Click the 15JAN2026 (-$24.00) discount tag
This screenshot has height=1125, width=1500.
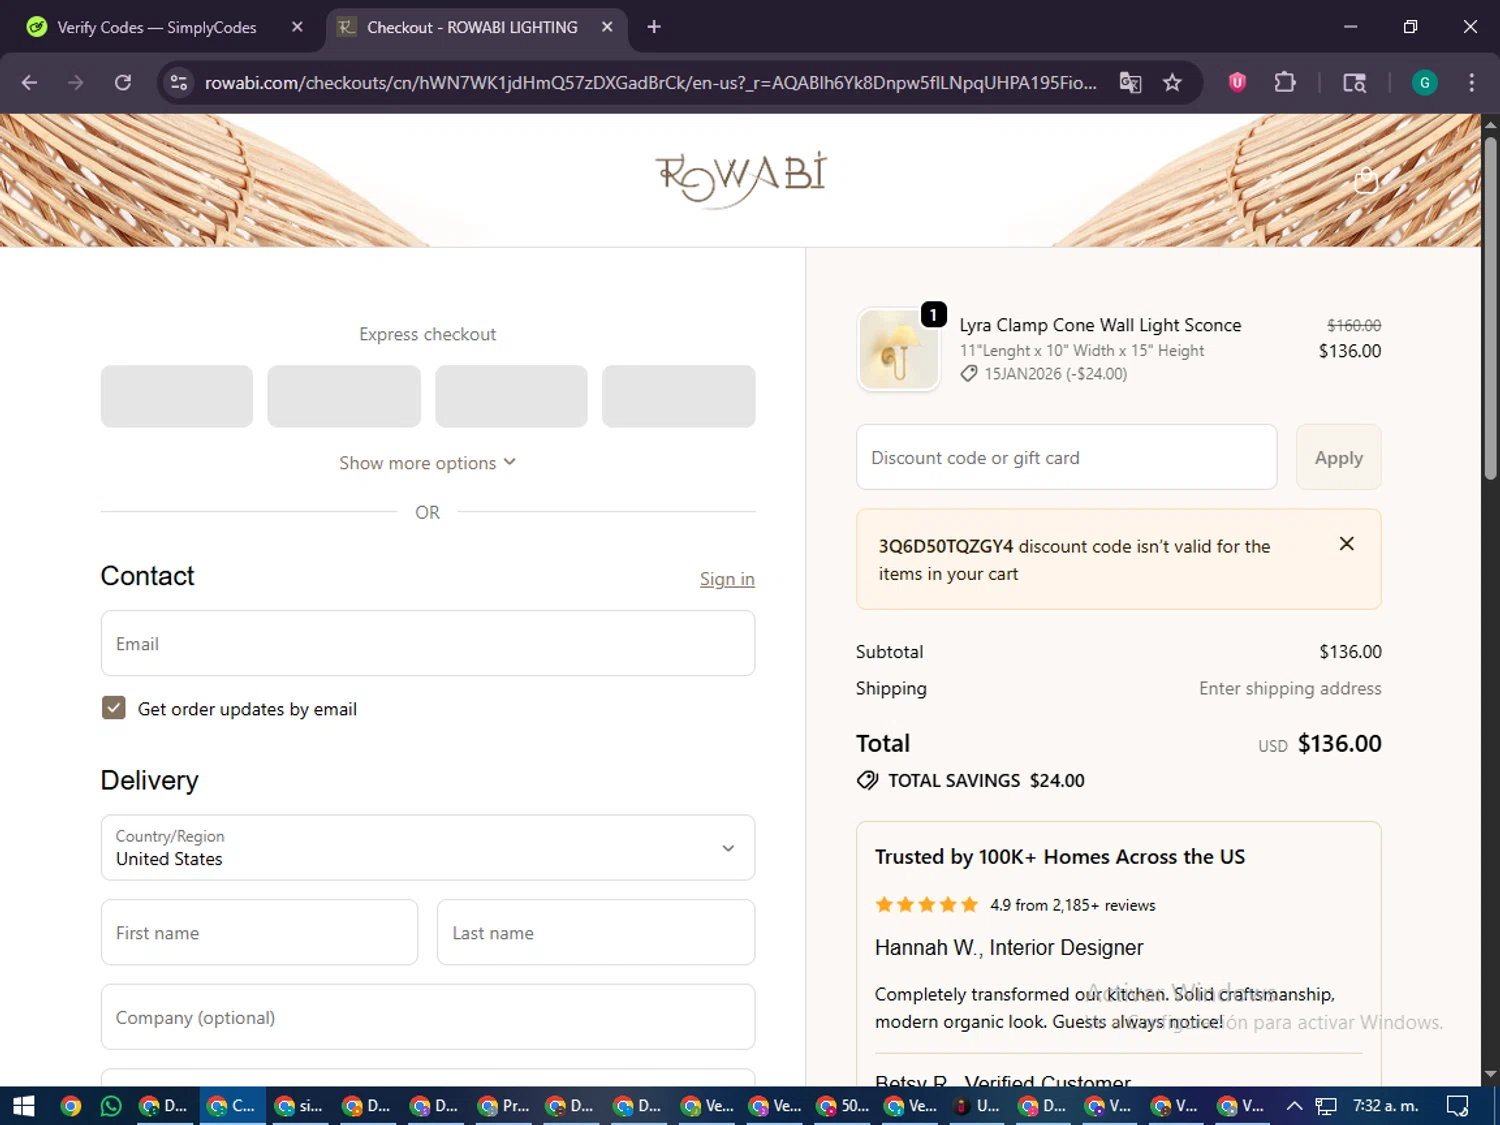[x=1044, y=374]
